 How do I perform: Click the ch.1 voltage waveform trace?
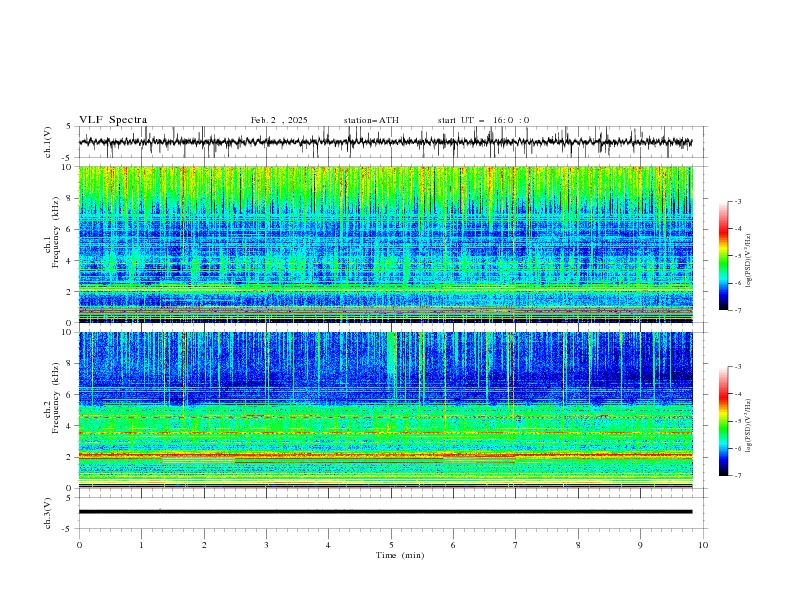[x=385, y=142]
